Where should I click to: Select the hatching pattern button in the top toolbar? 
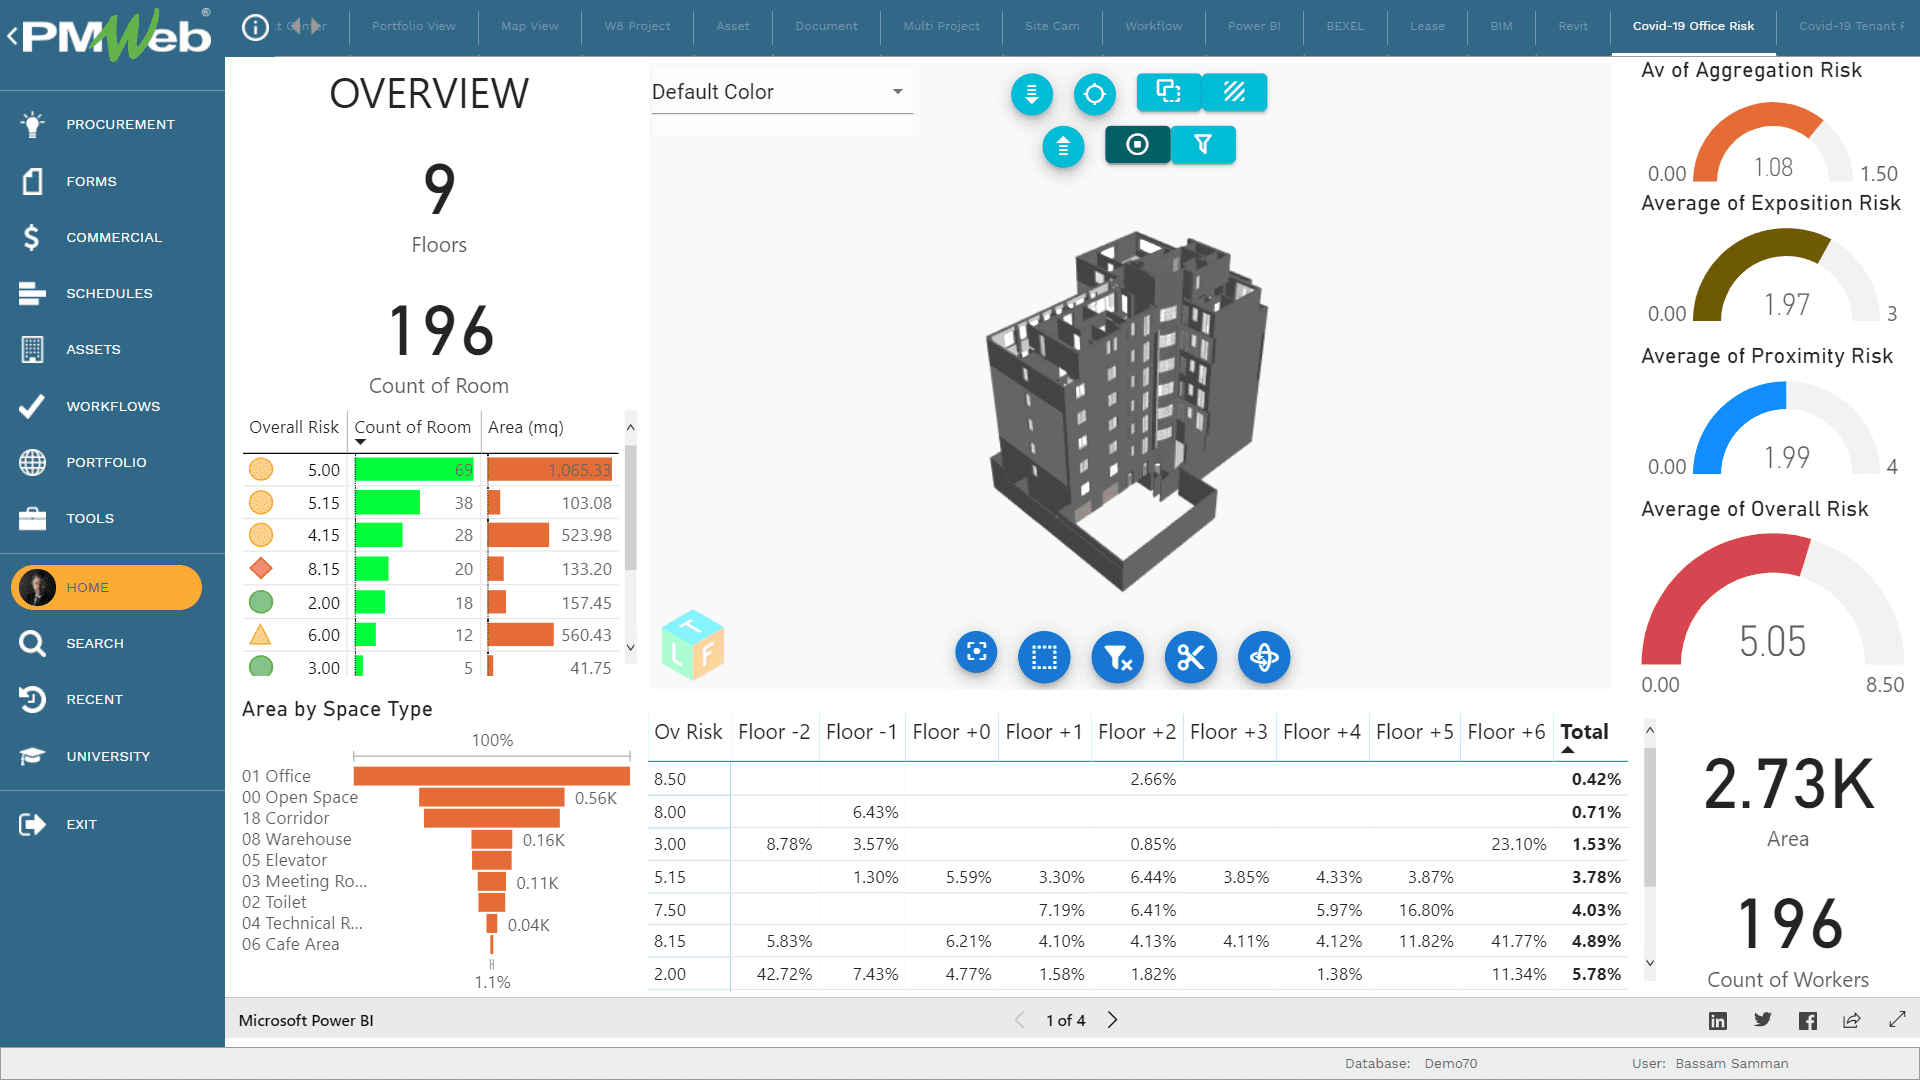[1234, 92]
